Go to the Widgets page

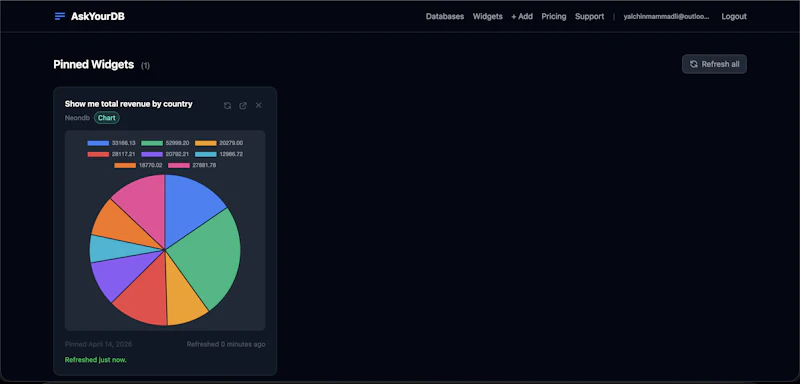tap(487, 16)
